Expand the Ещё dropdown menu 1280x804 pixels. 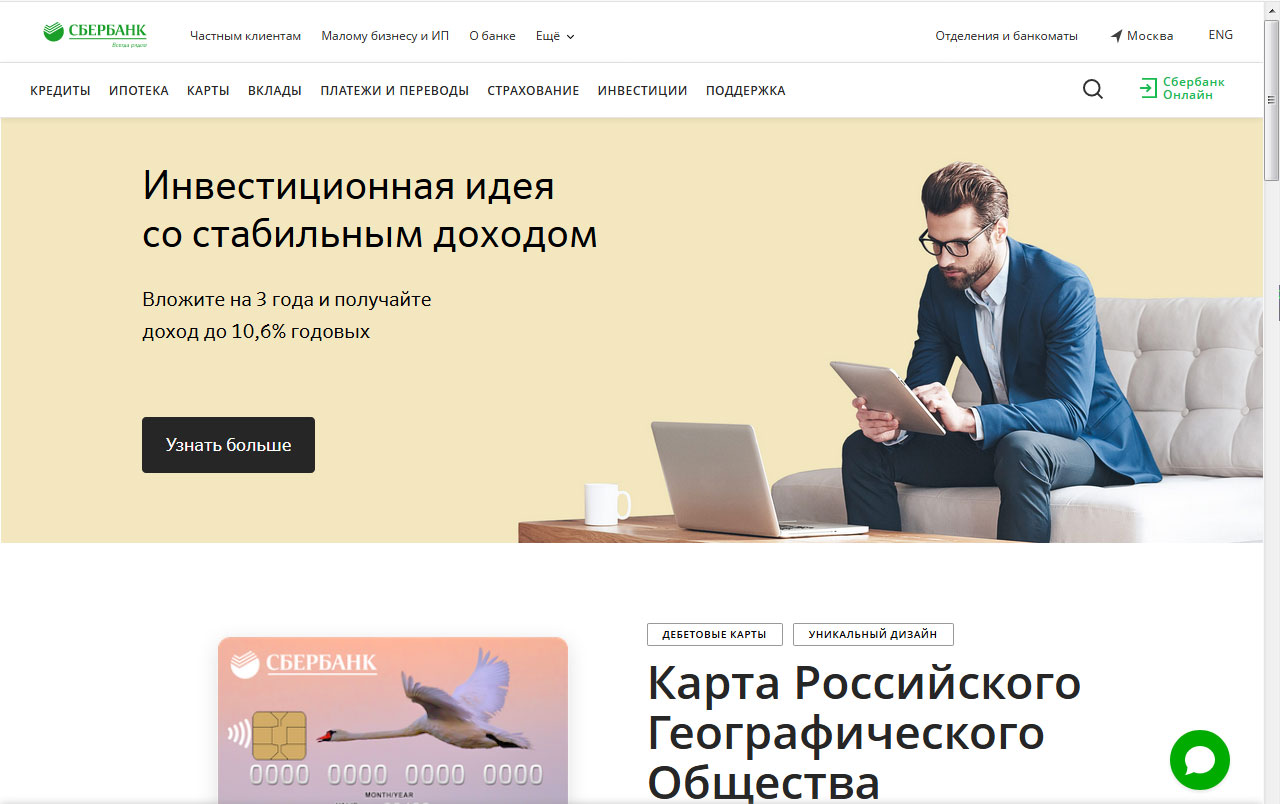555,36
